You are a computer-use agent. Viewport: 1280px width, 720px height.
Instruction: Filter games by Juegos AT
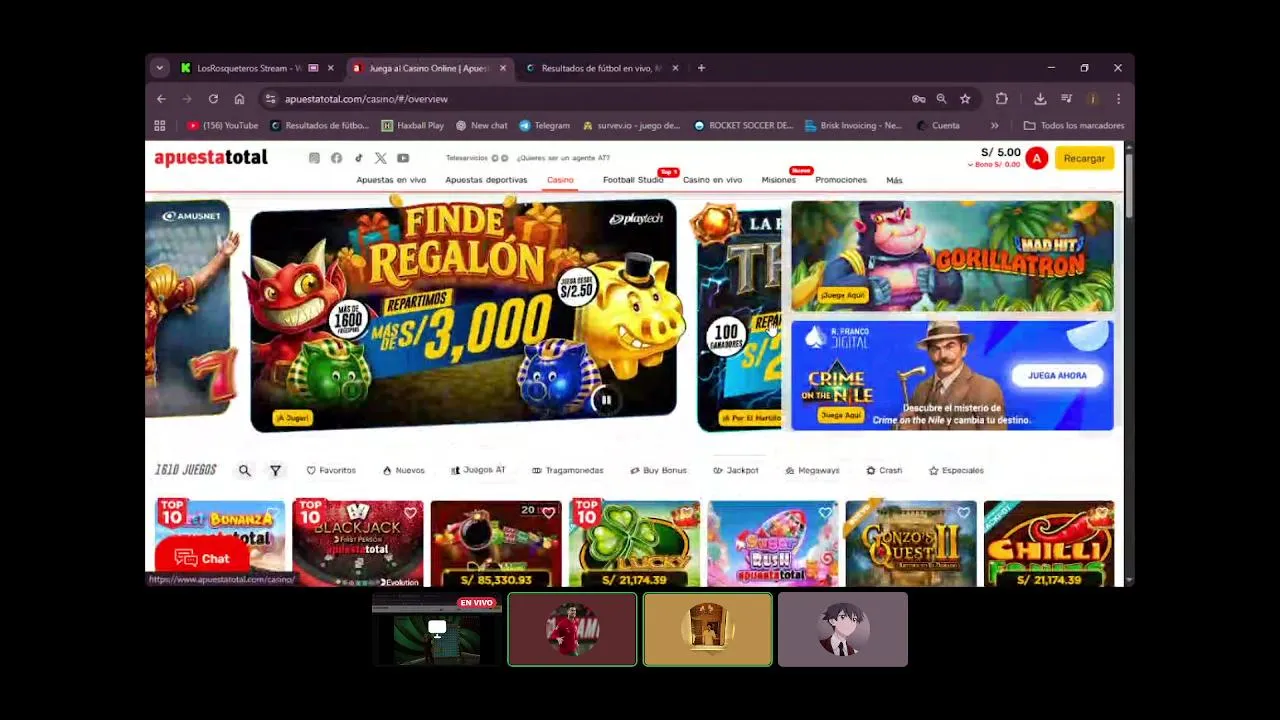[478, 470]
